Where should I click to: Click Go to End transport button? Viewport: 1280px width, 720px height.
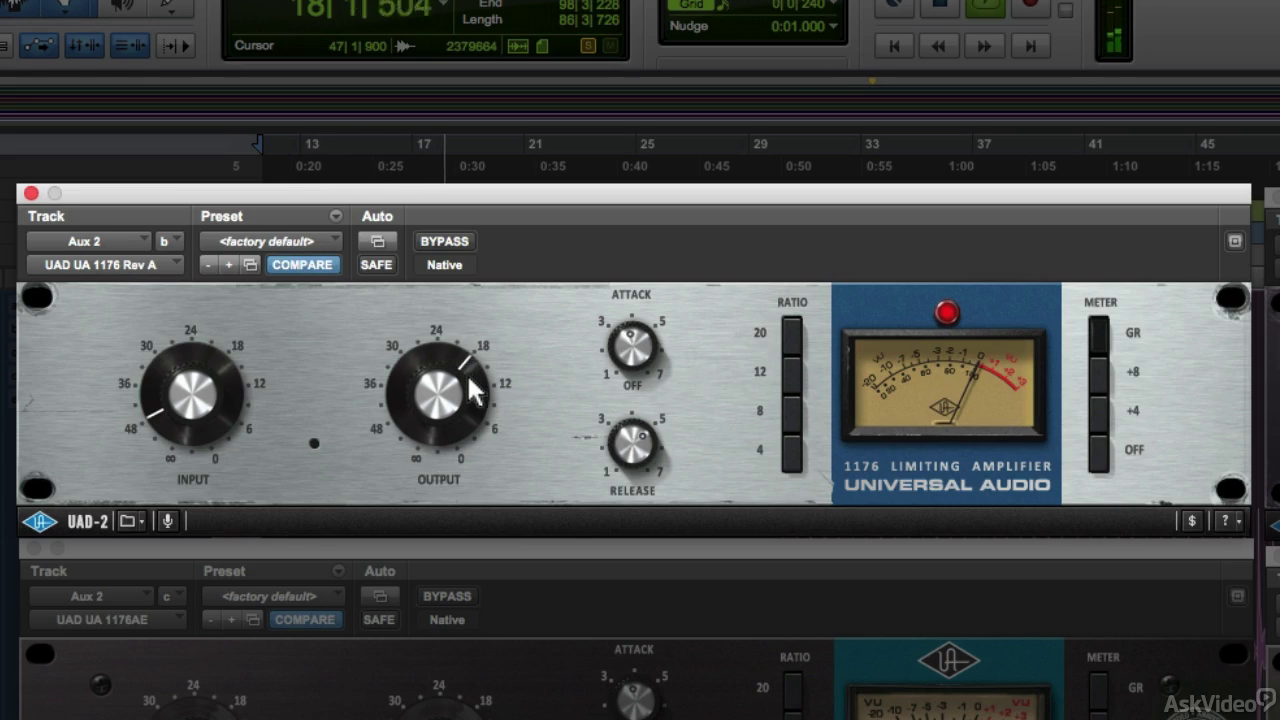[x=1030, y=46]
